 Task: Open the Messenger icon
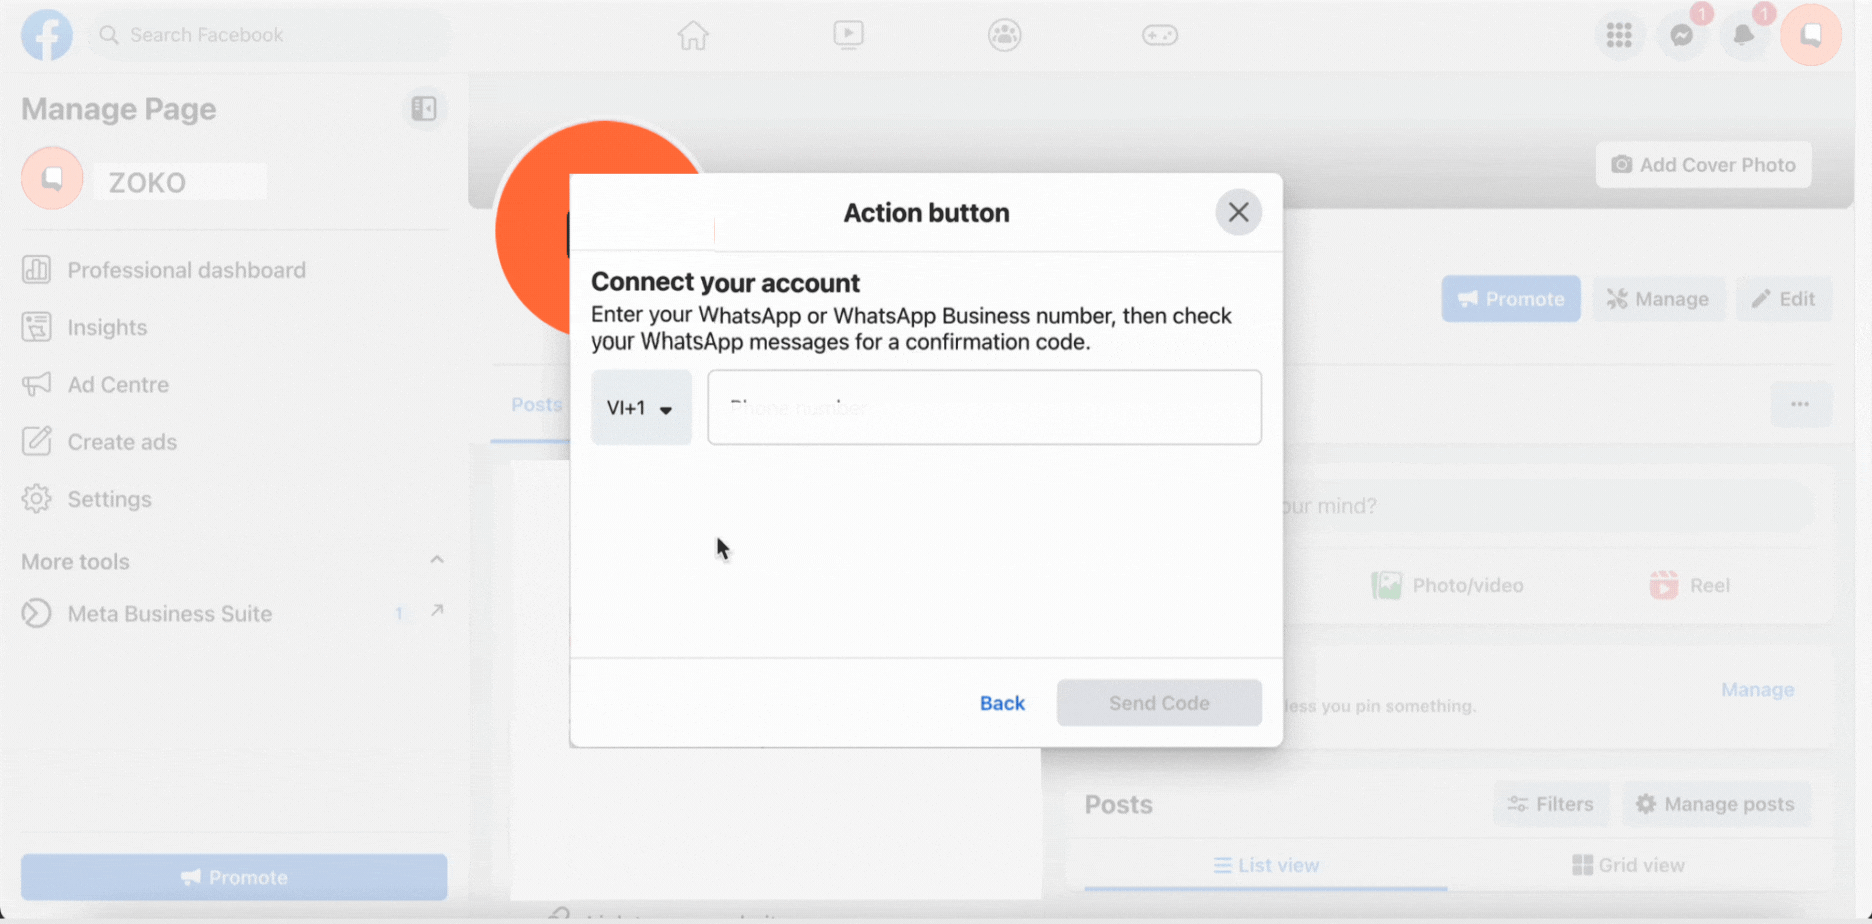1682,35
